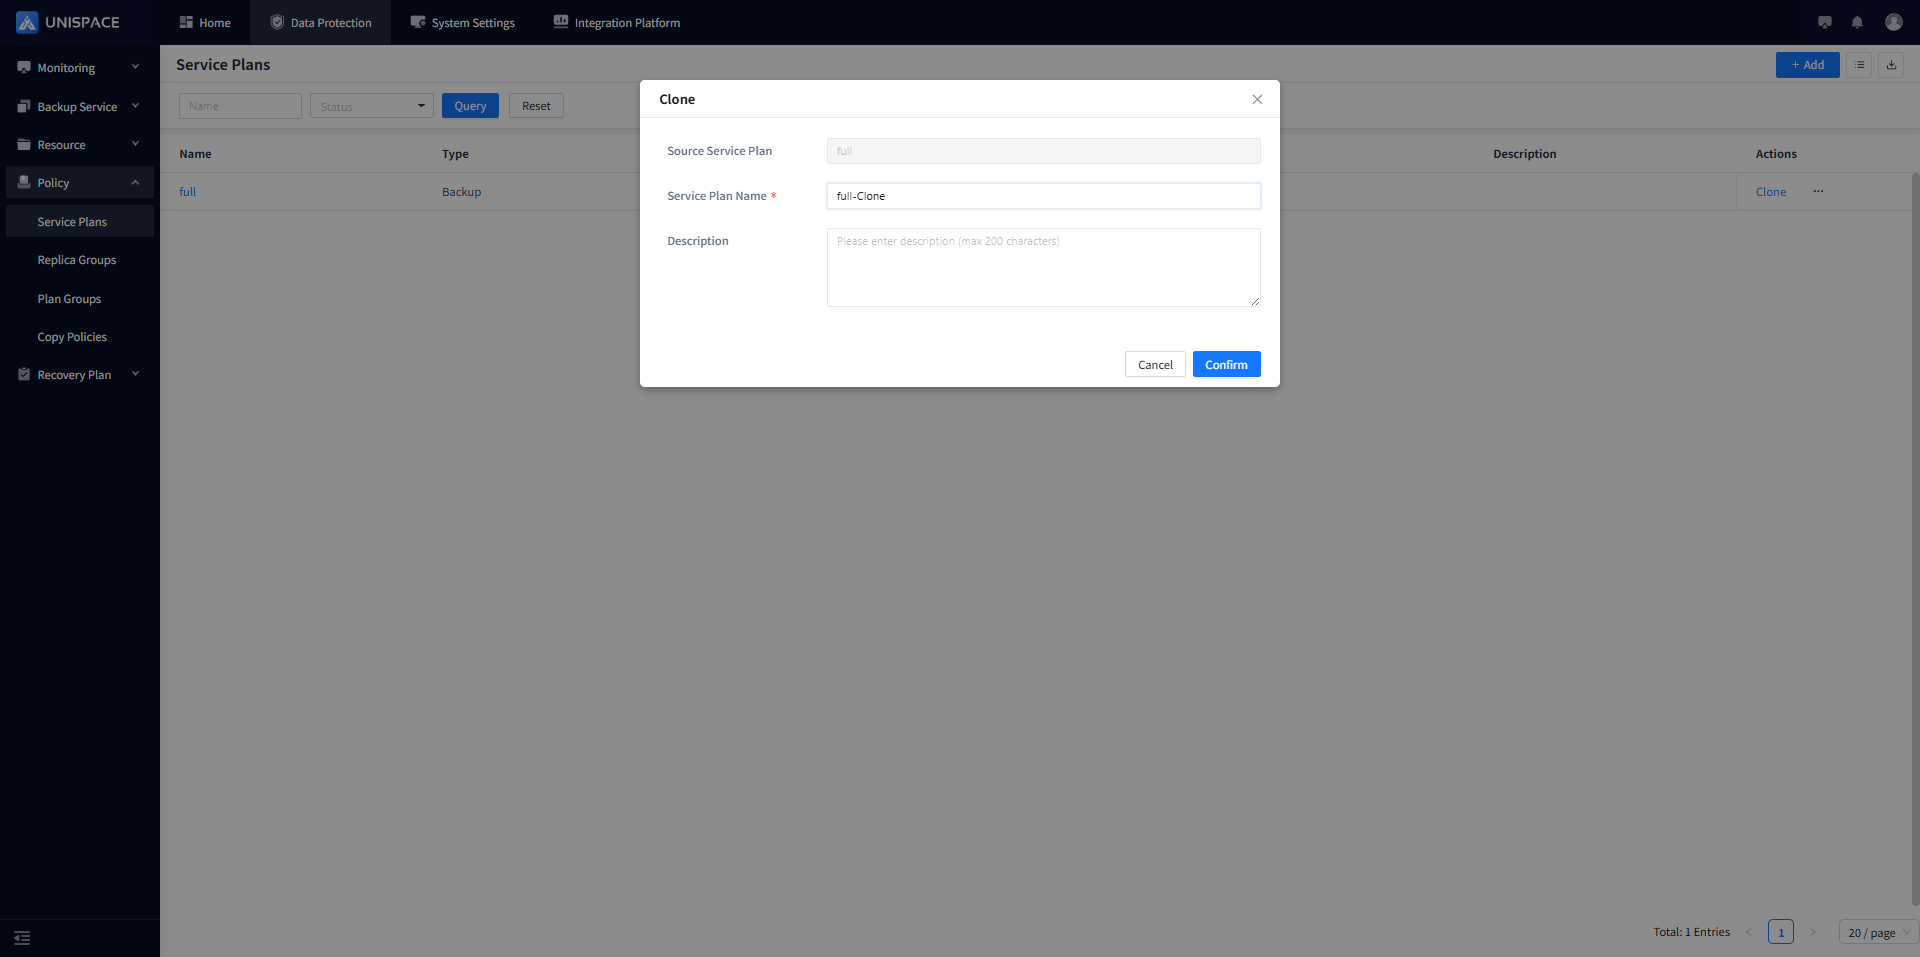The image size is (1920, 957).
Task: Open the column list settings icon
Action: point(1860,65)
